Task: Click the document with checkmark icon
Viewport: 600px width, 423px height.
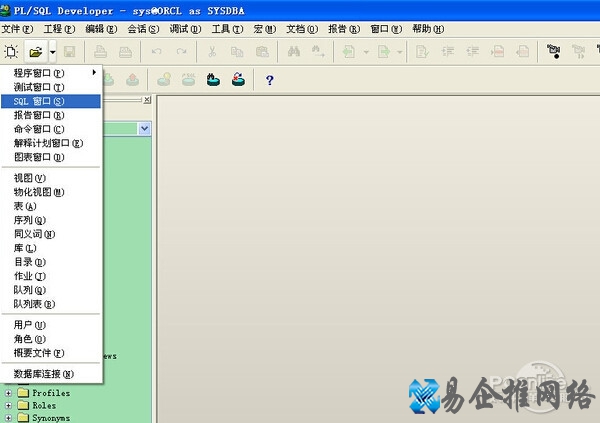Action: click(x=422, y=51)
